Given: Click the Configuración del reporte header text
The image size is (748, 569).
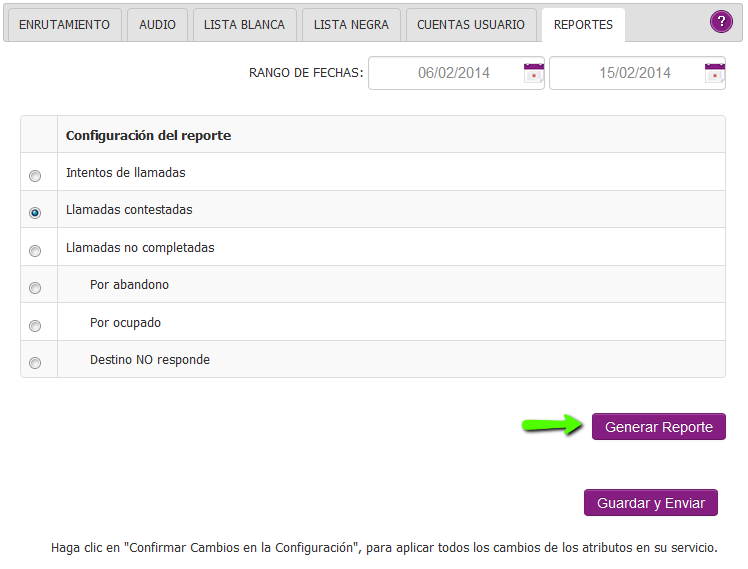Looking at the screenshot, I should [x=148, y=135].
